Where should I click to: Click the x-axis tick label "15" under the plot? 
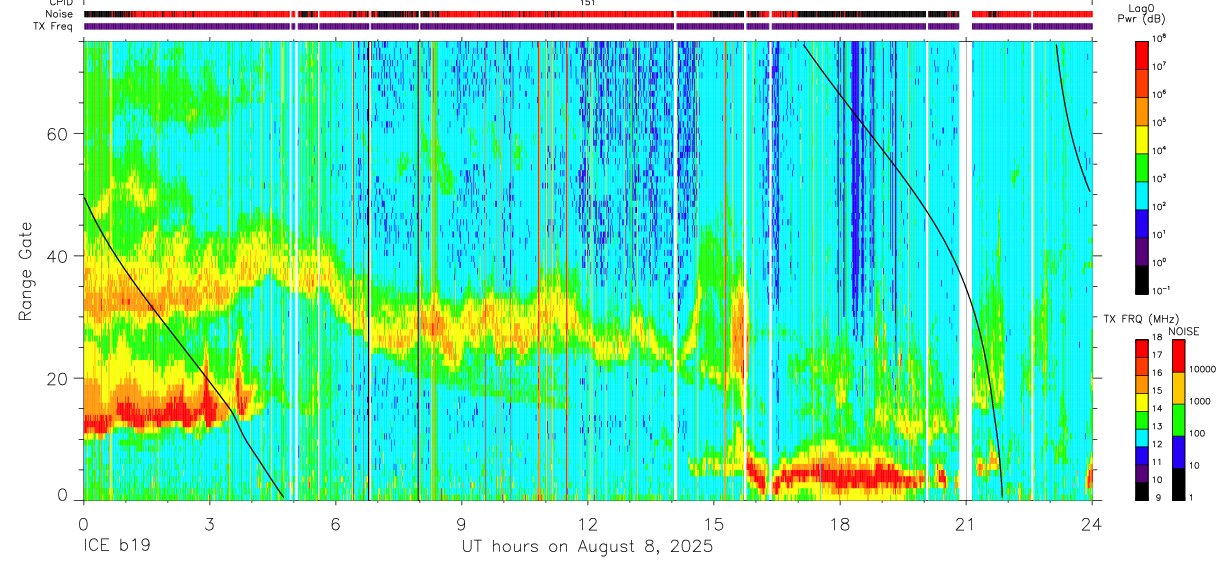coord(713,523)
